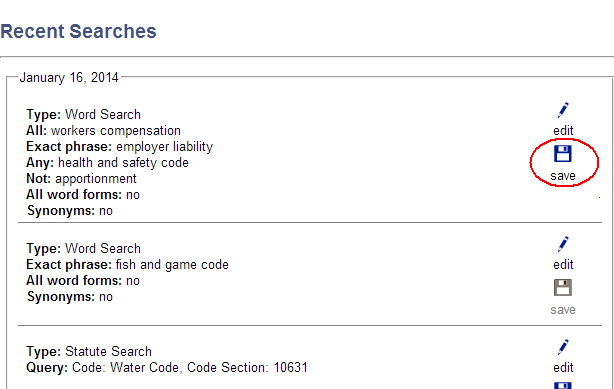Screen dimensions: 614x389
Task: Select the gray disabled save label
Action: click(x=563, y=310)
